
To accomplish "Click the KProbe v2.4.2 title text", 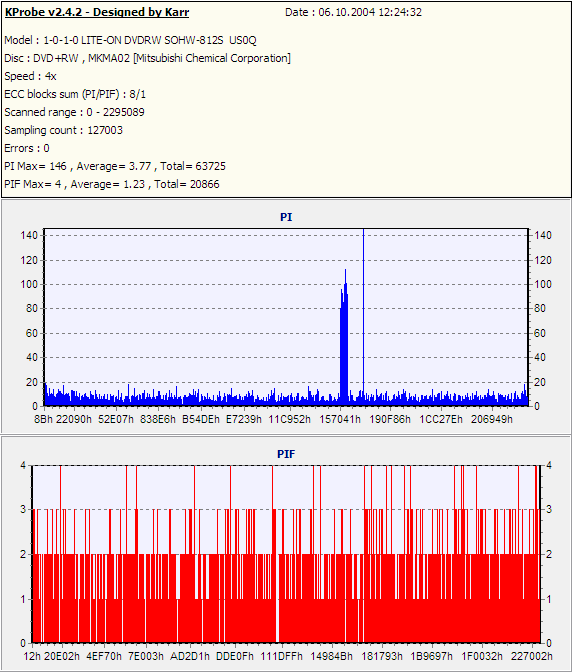I will coord(97,12).
